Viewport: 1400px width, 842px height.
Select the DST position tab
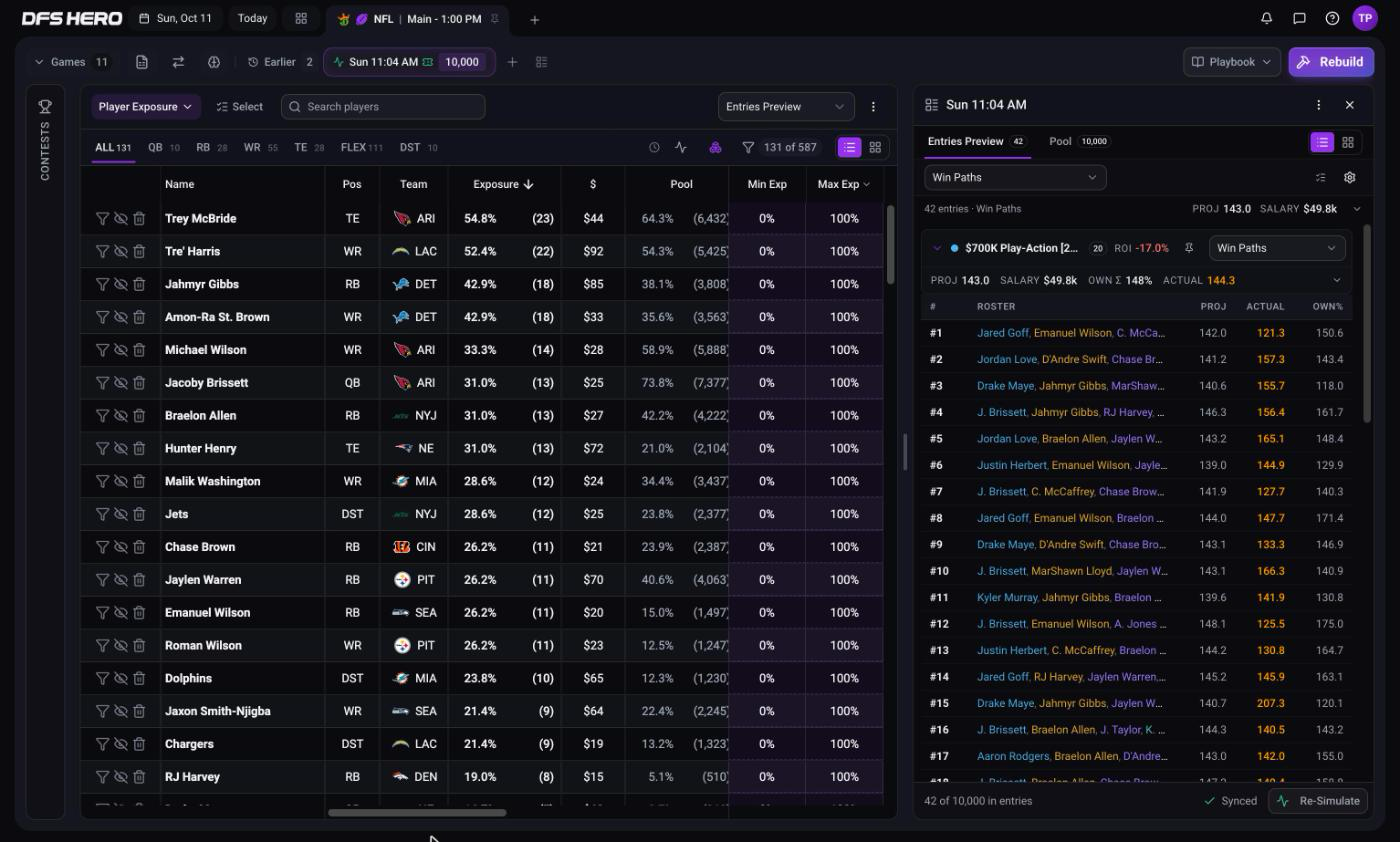[418, 147]
